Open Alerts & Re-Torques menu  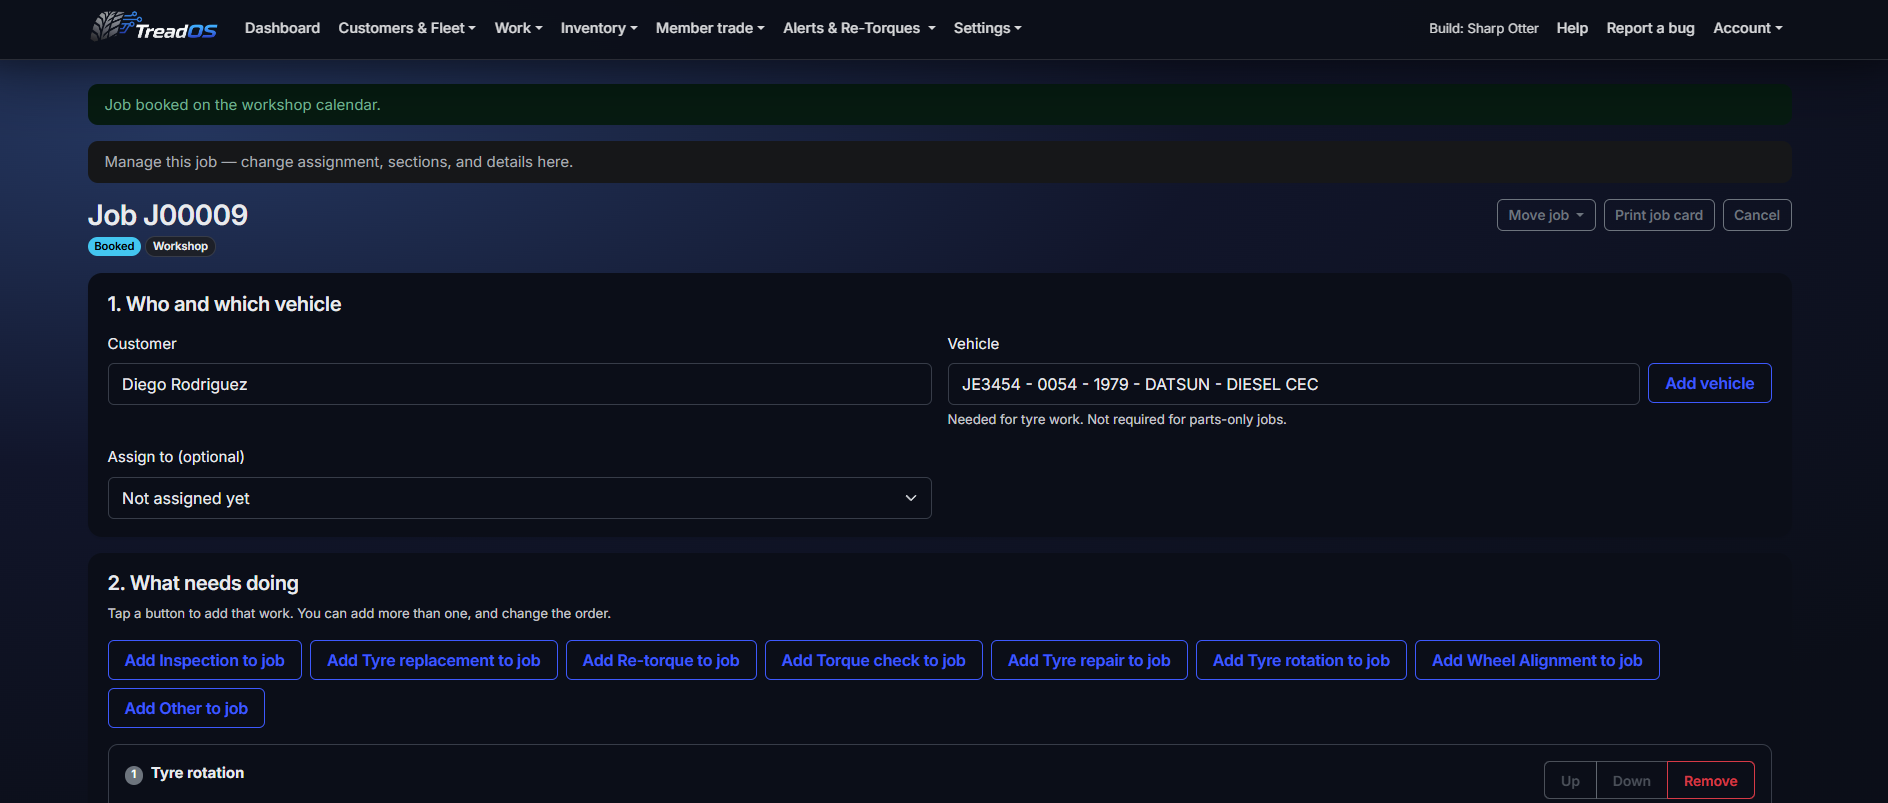859,28
